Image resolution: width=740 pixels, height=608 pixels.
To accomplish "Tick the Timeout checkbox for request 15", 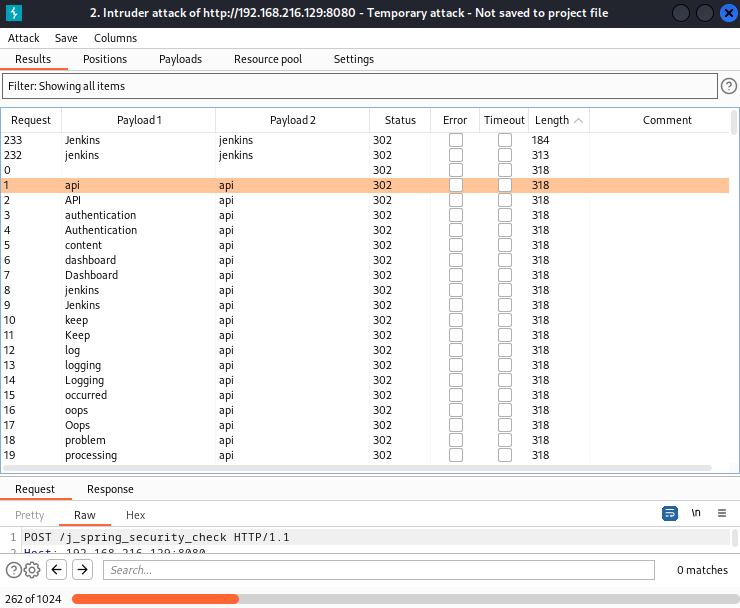I will point(505,395).
